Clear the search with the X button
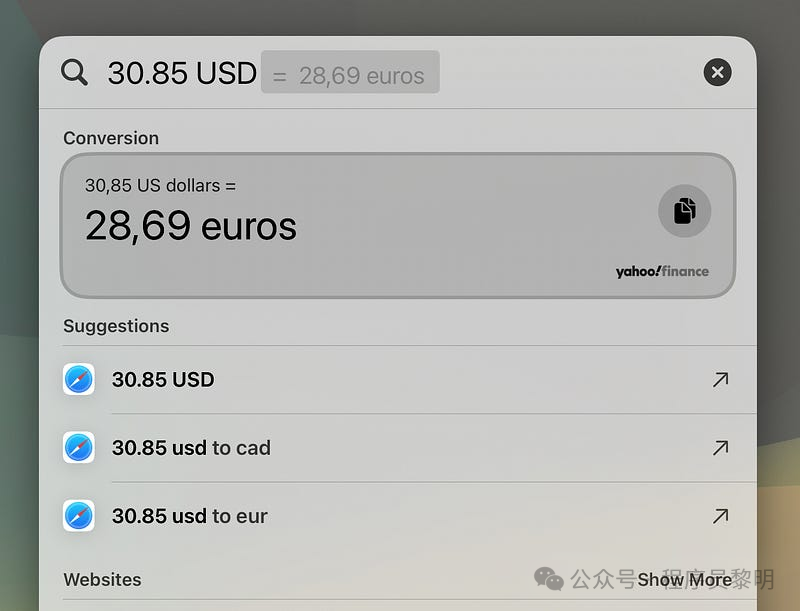800x611 pixels. [717, 72]
